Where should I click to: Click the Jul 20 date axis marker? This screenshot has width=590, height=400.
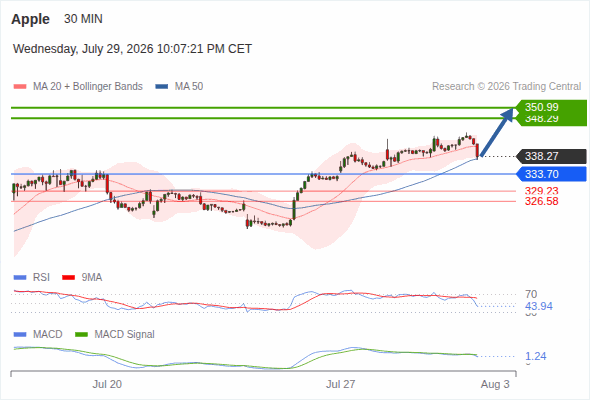point(107,384)
